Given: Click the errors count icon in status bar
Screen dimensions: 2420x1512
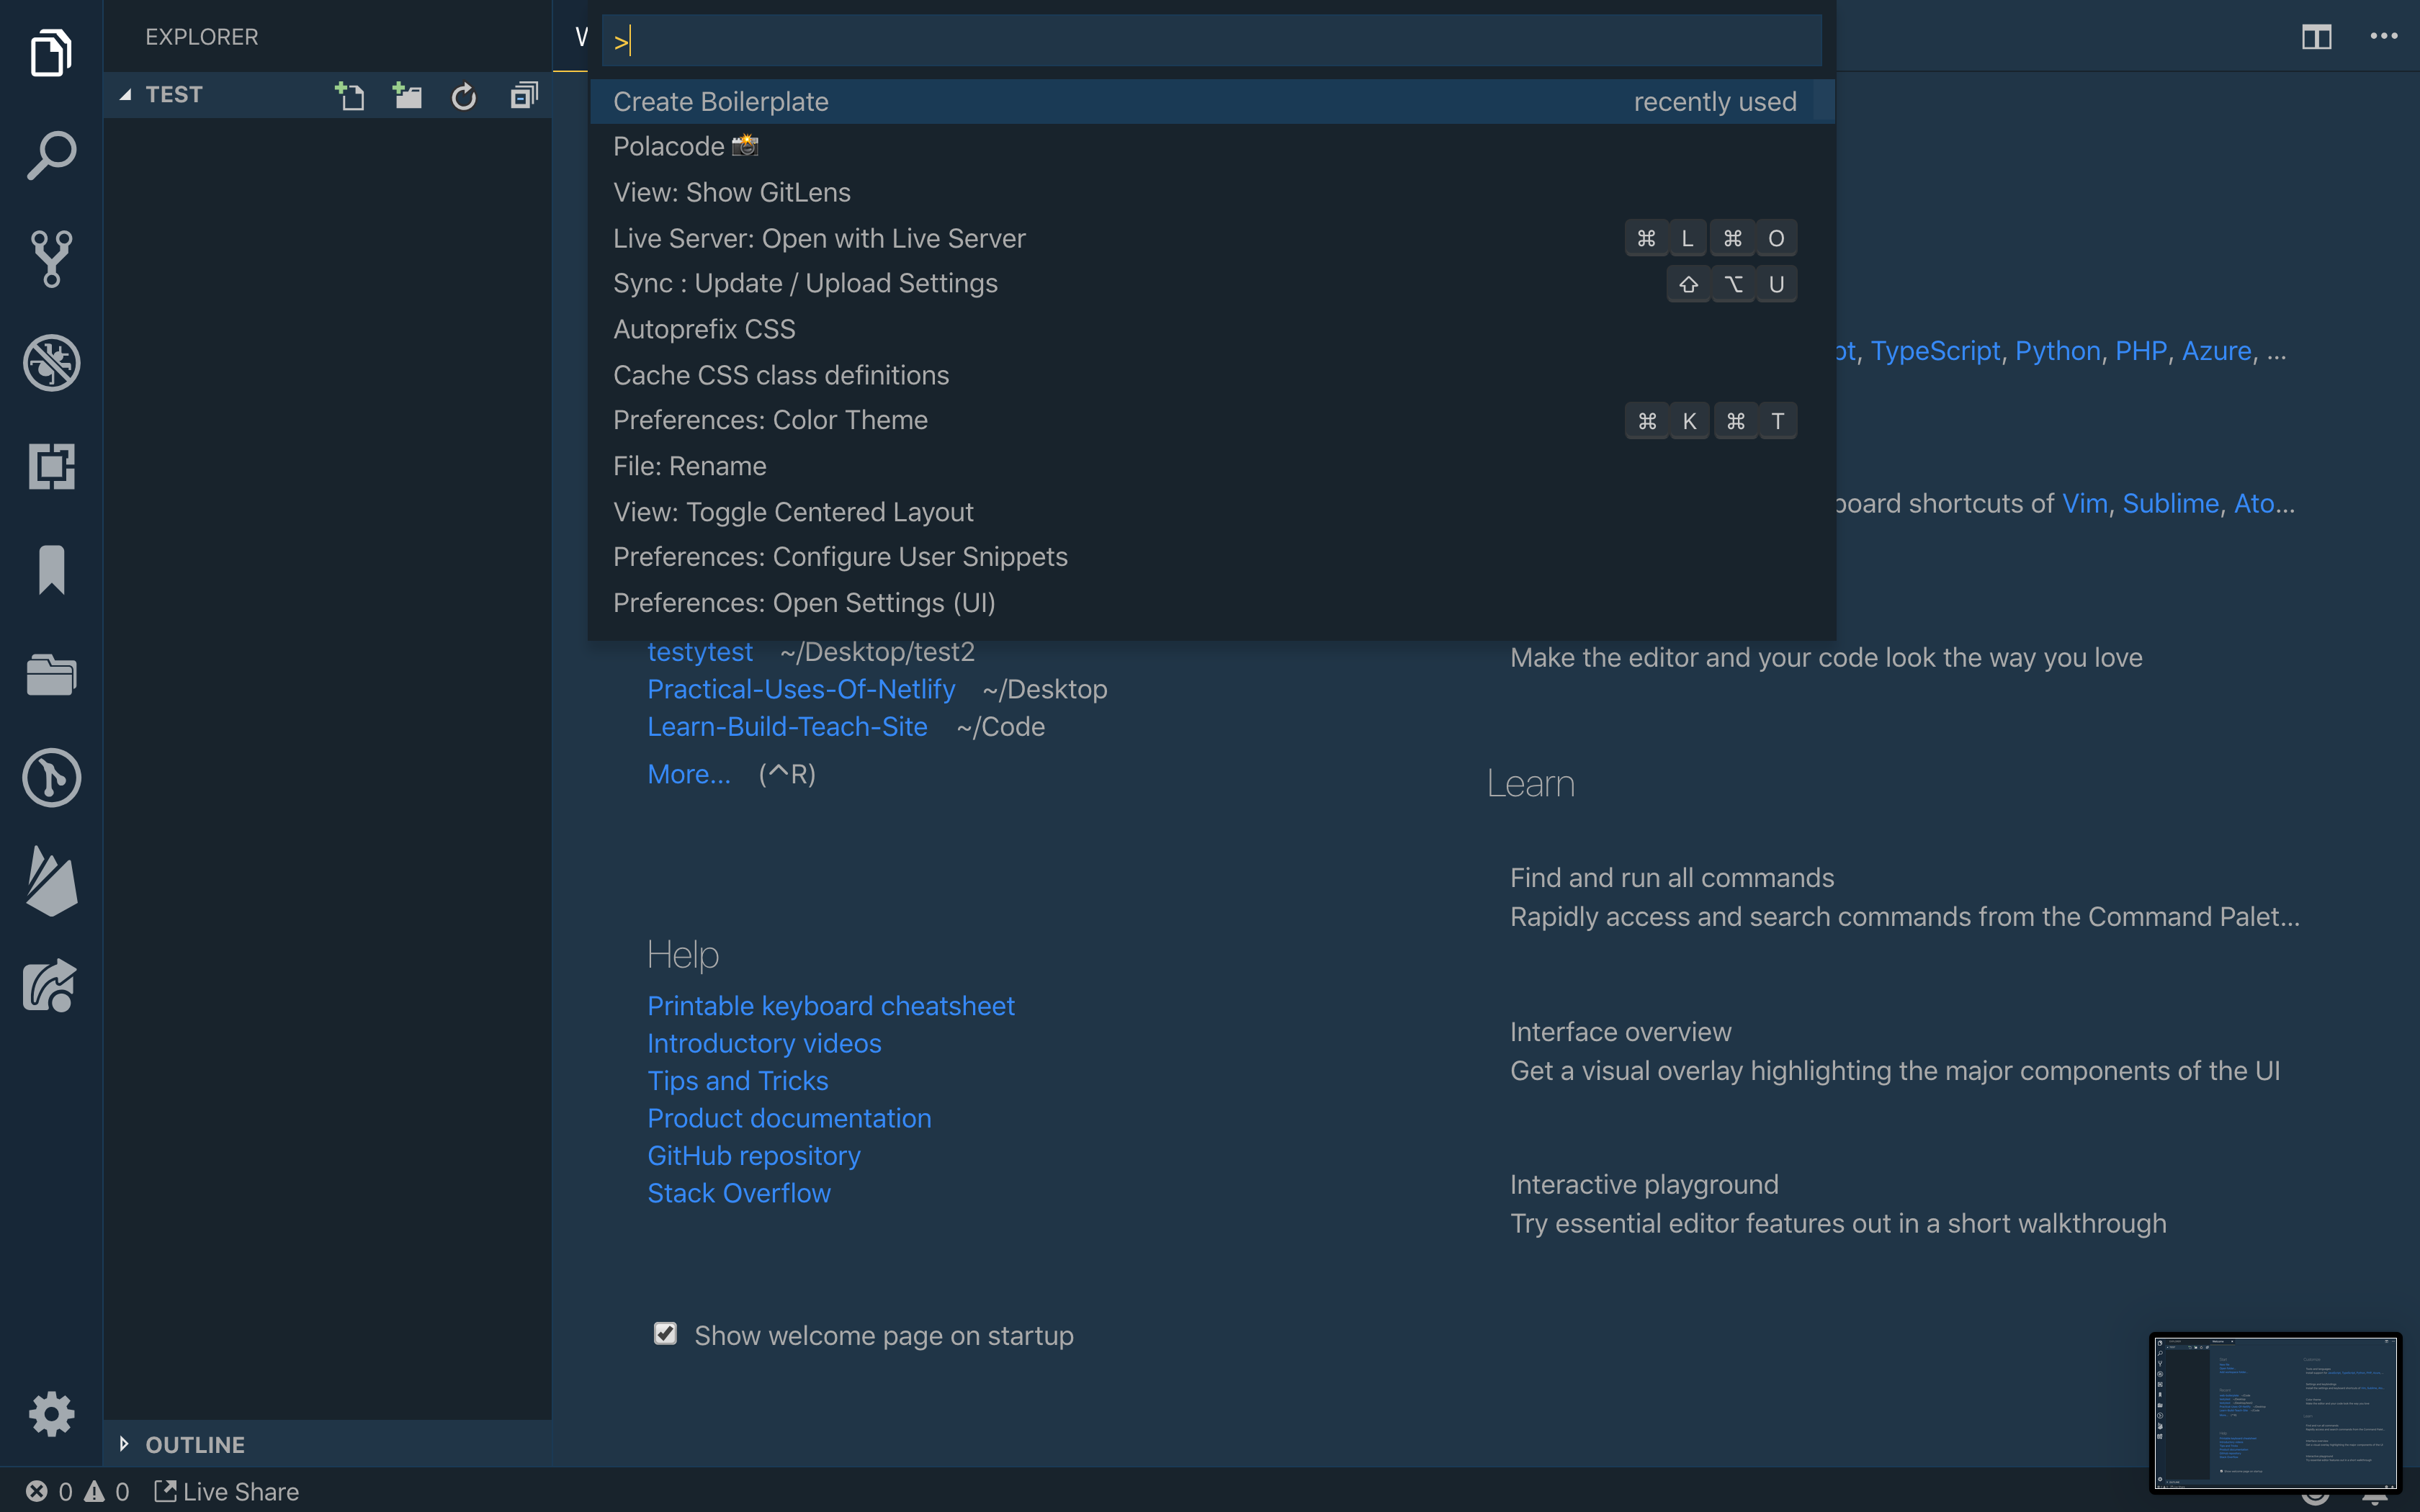Looking at the screenshot, I should [x=37, y=1491].
